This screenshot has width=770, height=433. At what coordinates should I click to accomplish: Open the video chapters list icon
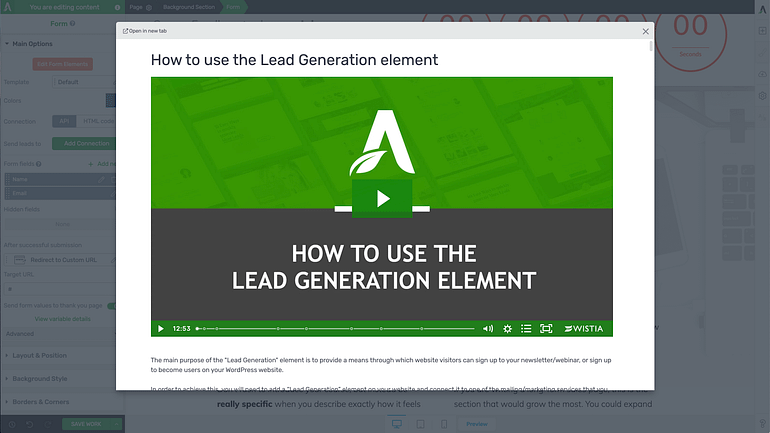(526, 328)
